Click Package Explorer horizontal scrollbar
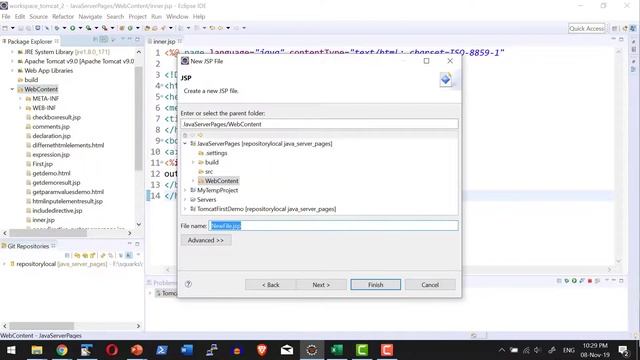Image resolution: width=640 pixels, height=360 pixels. (x=48, y=233)
